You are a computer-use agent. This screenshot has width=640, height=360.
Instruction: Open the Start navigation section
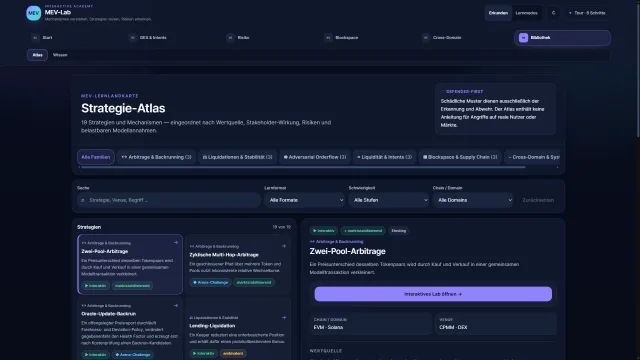coord(76,38)
